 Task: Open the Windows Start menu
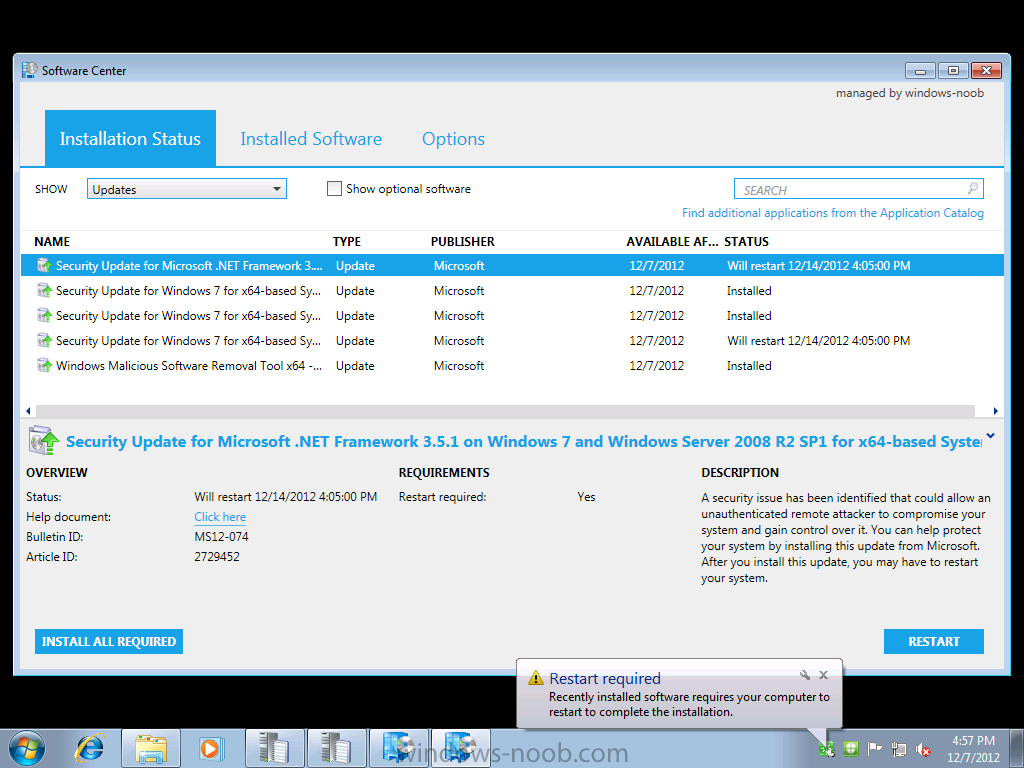(x=27, y=748)
